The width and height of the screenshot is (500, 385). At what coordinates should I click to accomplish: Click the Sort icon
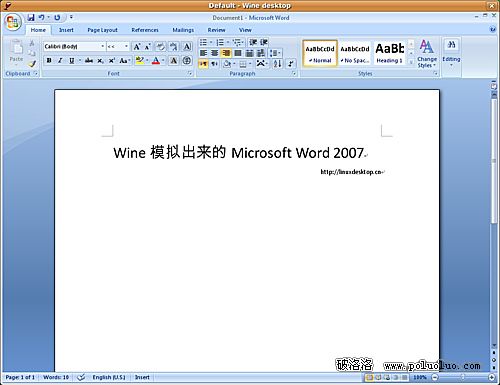[277, 63]
